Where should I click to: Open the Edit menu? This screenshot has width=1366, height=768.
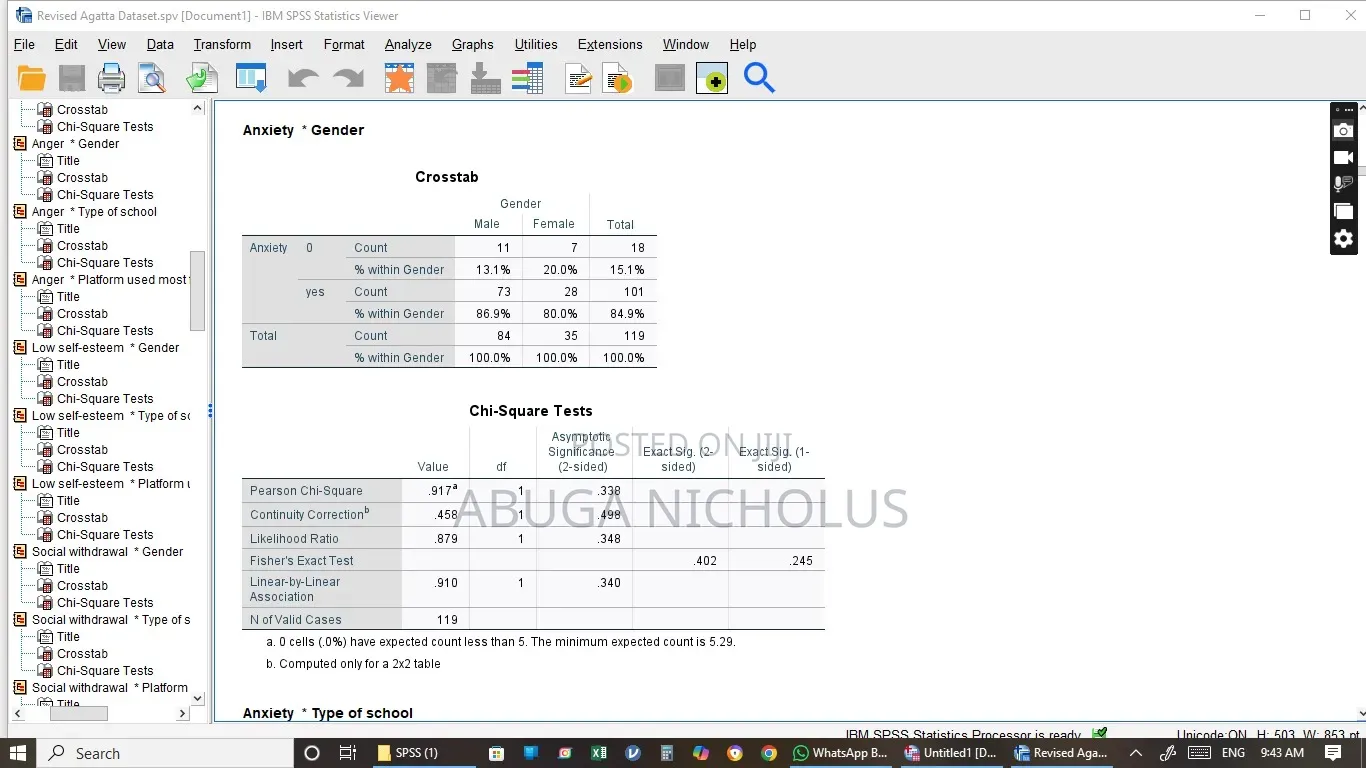pos(66,44)
